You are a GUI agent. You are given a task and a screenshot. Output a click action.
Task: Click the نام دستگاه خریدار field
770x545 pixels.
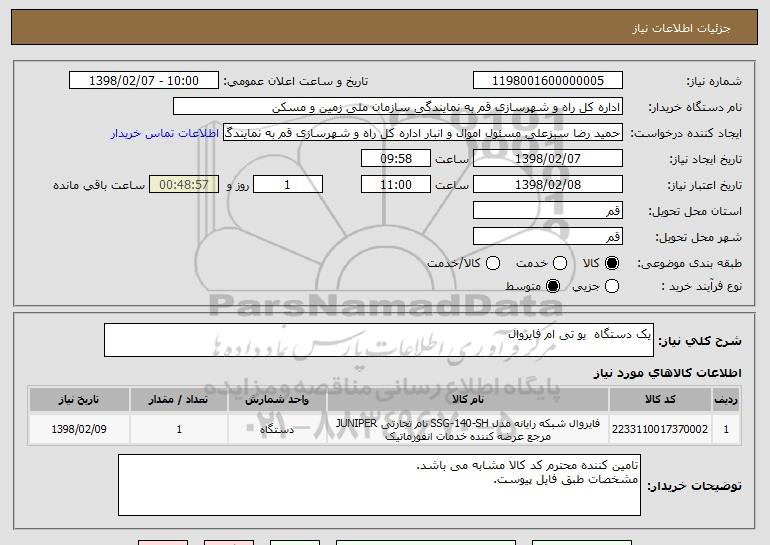(398, 107)
